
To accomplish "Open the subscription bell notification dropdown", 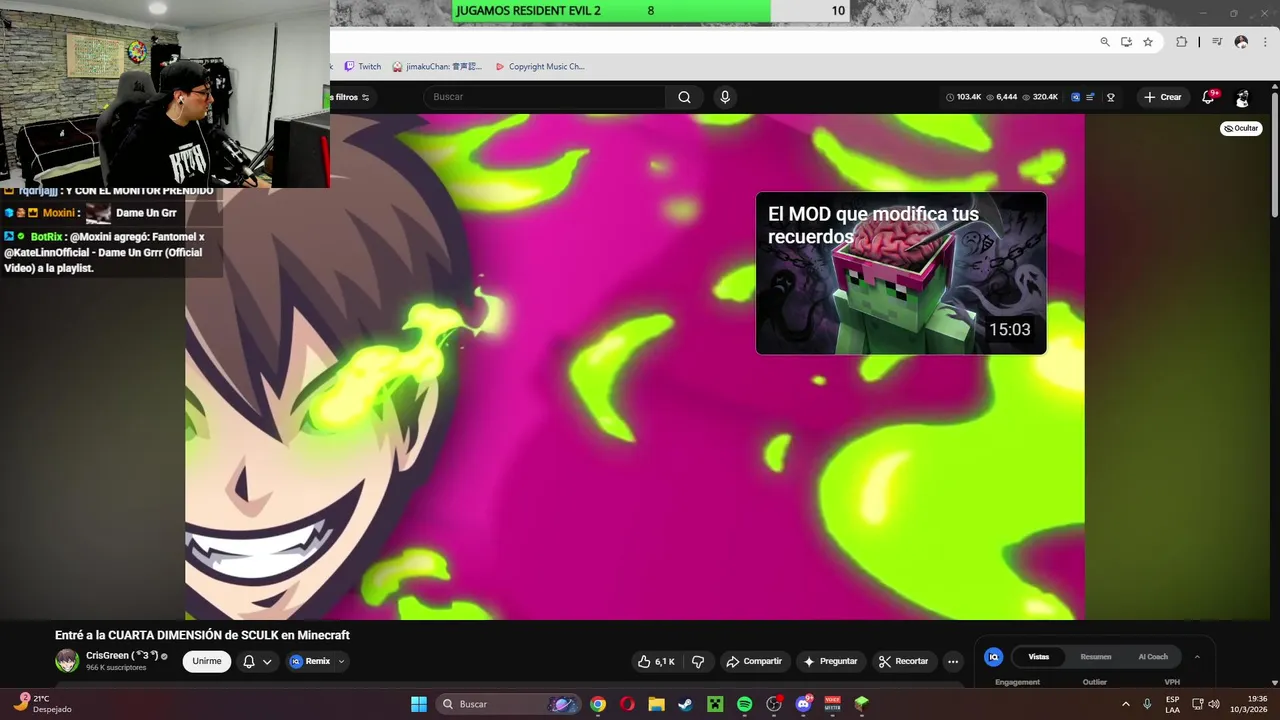I will [257, 661].
